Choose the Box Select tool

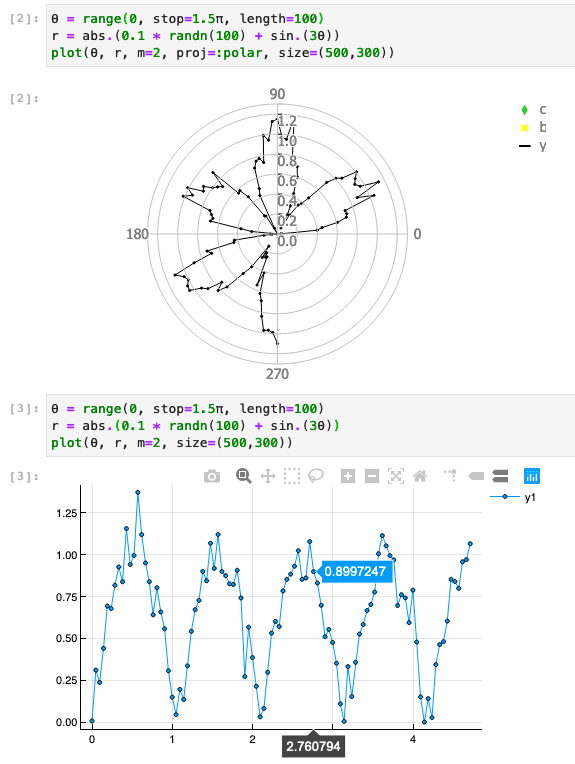tap(291, 476)
